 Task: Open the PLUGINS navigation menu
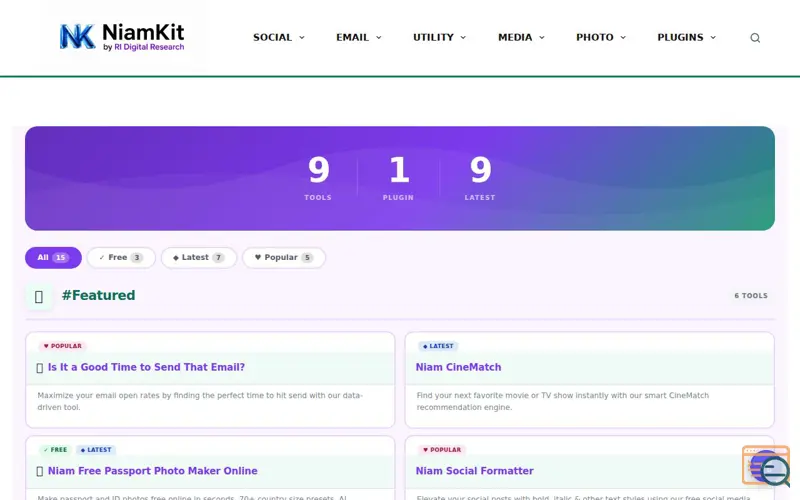coord(680,37)
